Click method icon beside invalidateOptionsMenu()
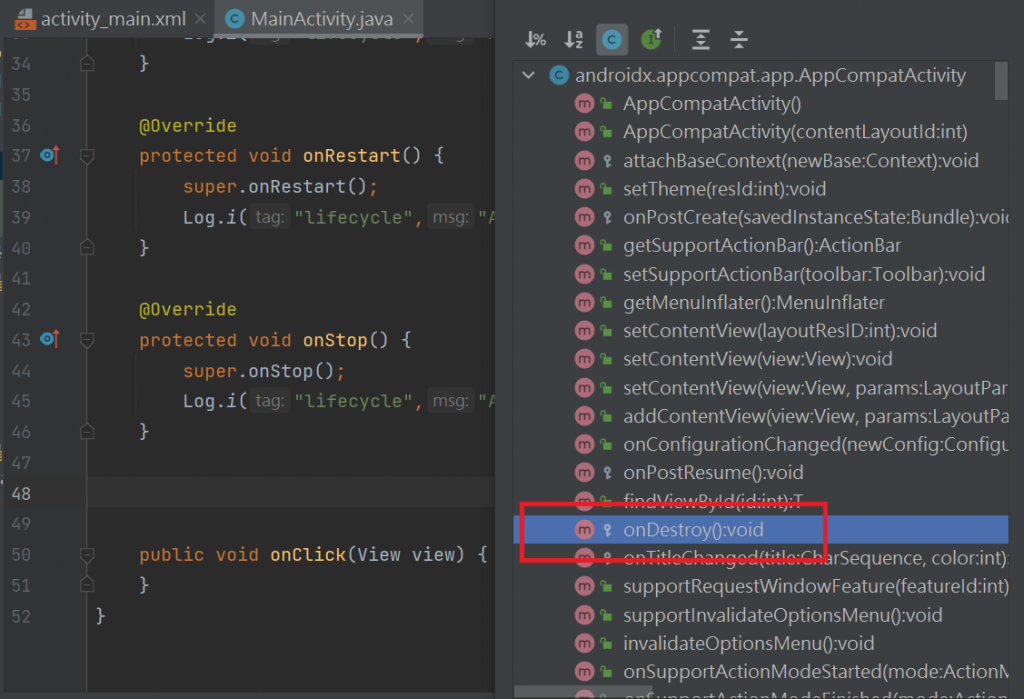 (x=584, y=643)
